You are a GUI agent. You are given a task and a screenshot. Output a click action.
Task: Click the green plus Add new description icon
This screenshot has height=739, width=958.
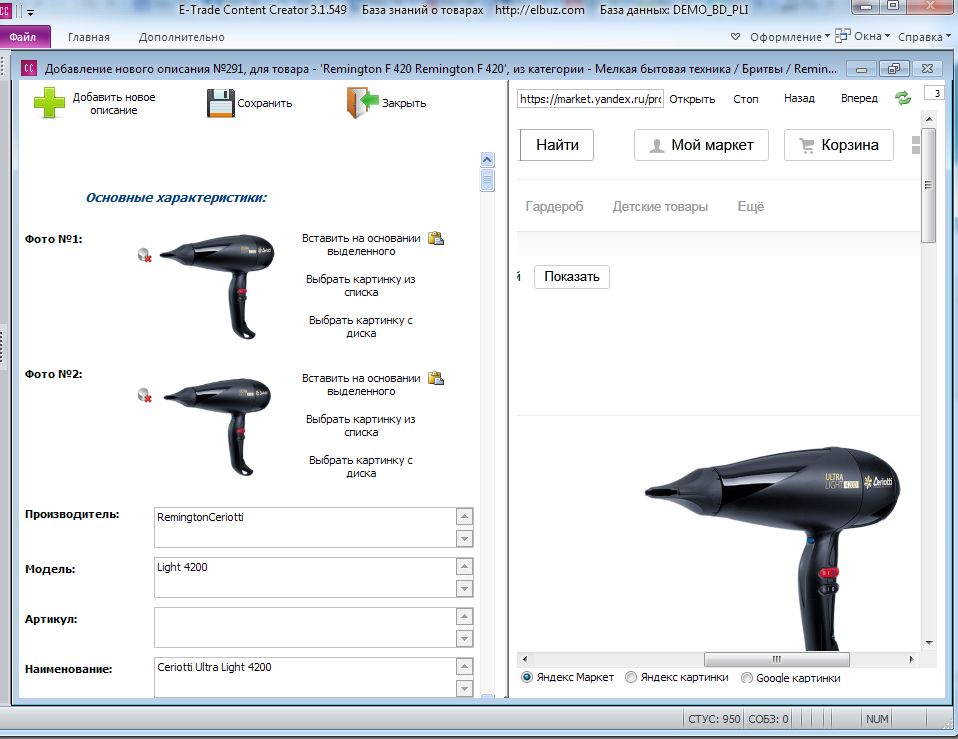click(x=49, y=103)
